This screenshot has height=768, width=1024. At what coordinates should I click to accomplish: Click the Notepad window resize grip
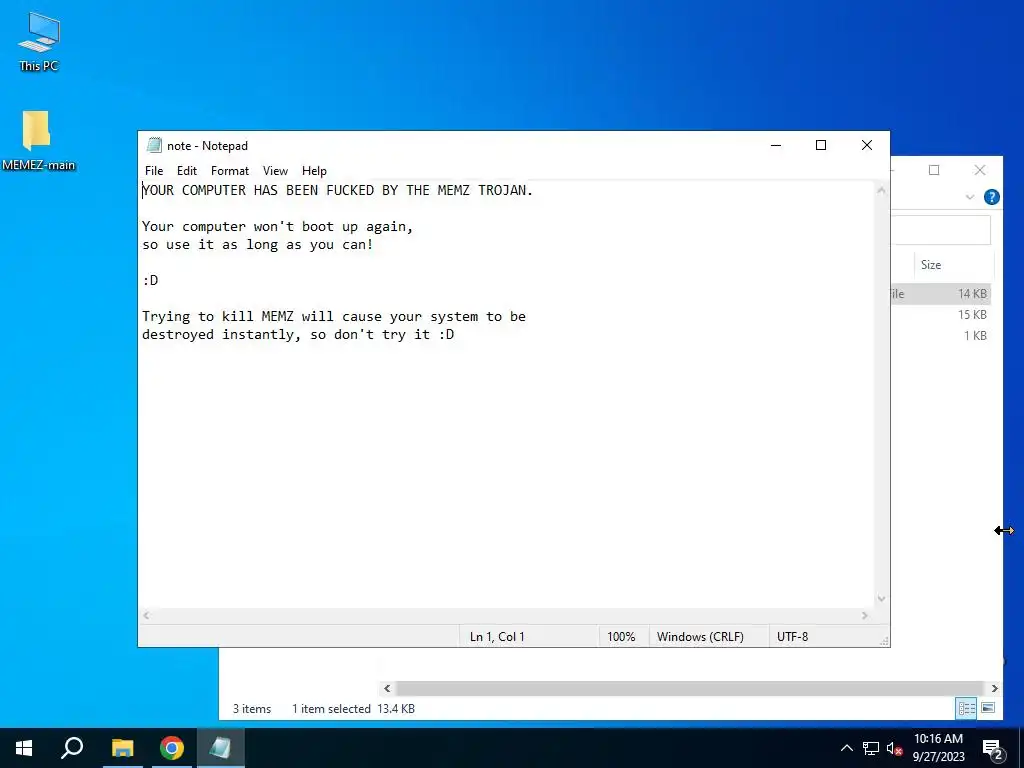click(x=884, y=641)
